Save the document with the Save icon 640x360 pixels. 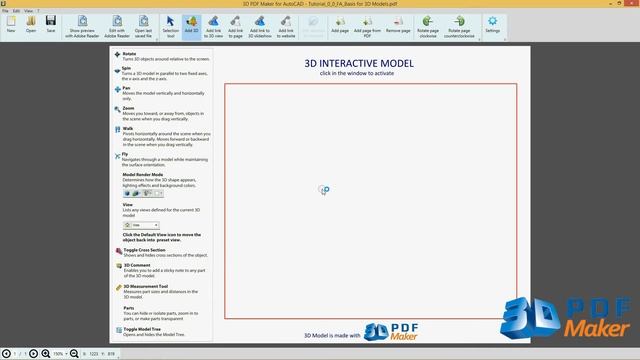(x=51, y=24)
